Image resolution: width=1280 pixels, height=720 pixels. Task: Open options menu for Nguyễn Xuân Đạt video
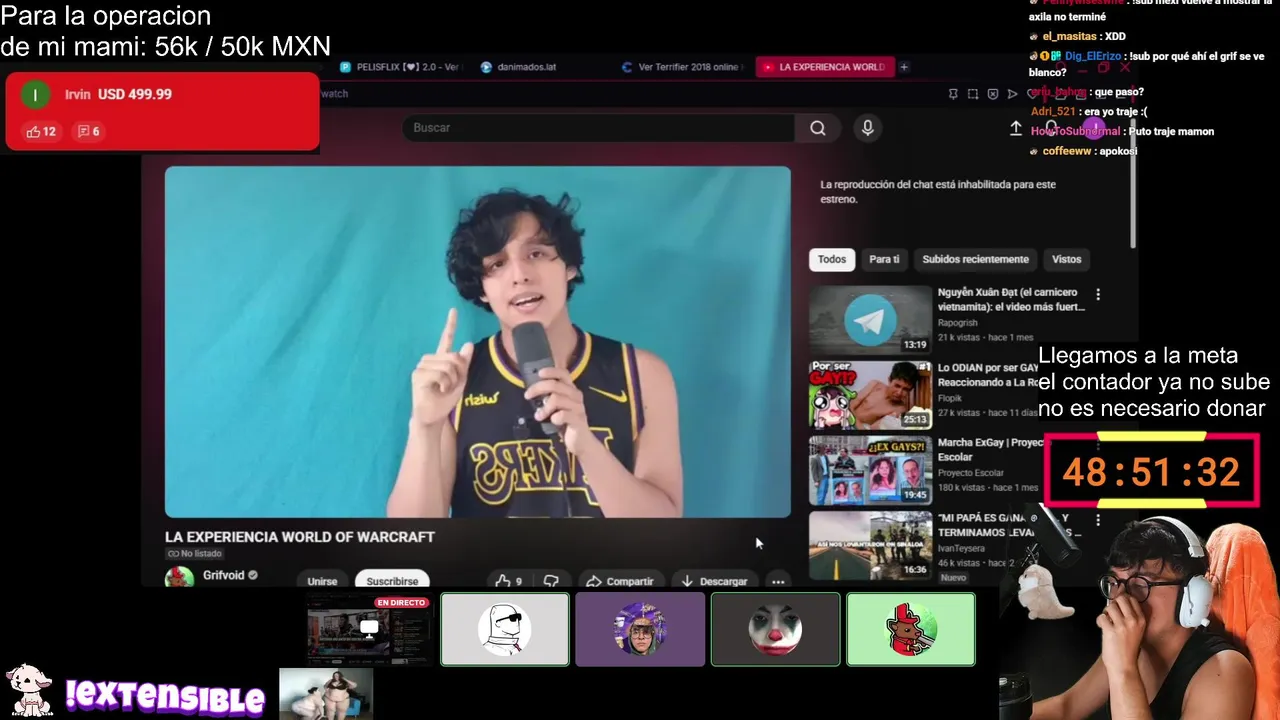tap(1098, 294)
